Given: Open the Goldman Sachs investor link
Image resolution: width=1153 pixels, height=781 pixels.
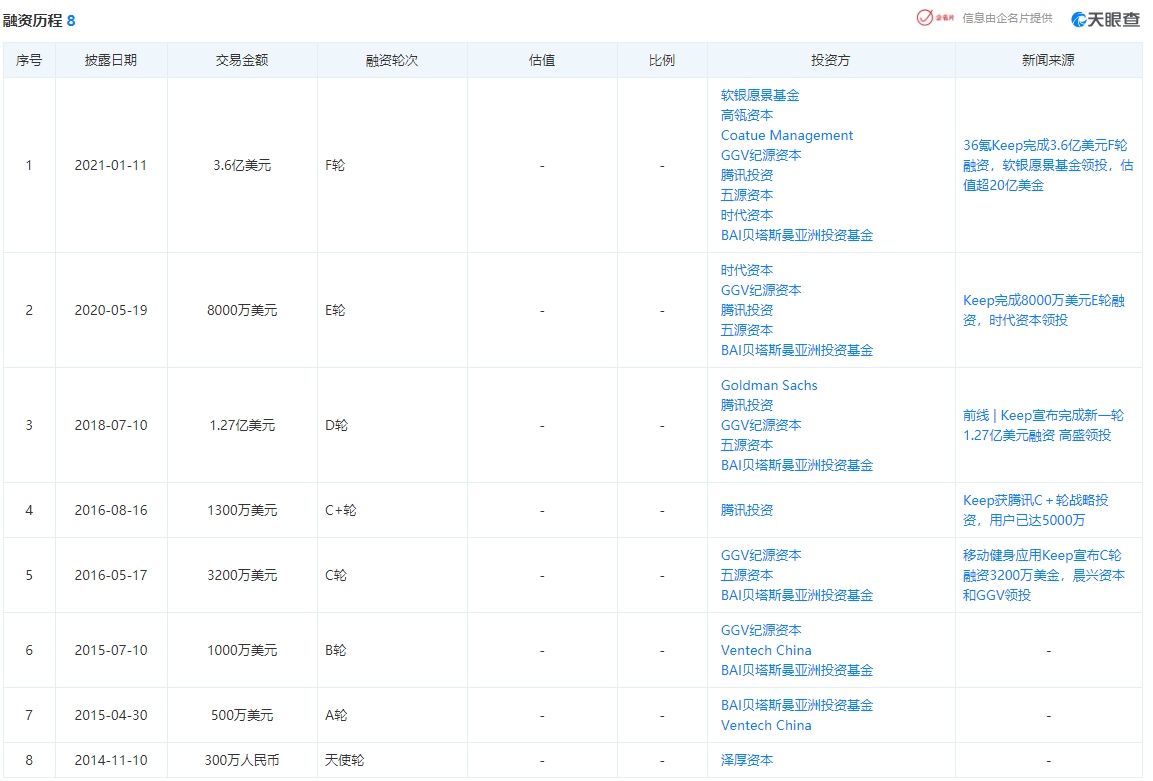Looking at the screenshot, I should tap(769, 385).
